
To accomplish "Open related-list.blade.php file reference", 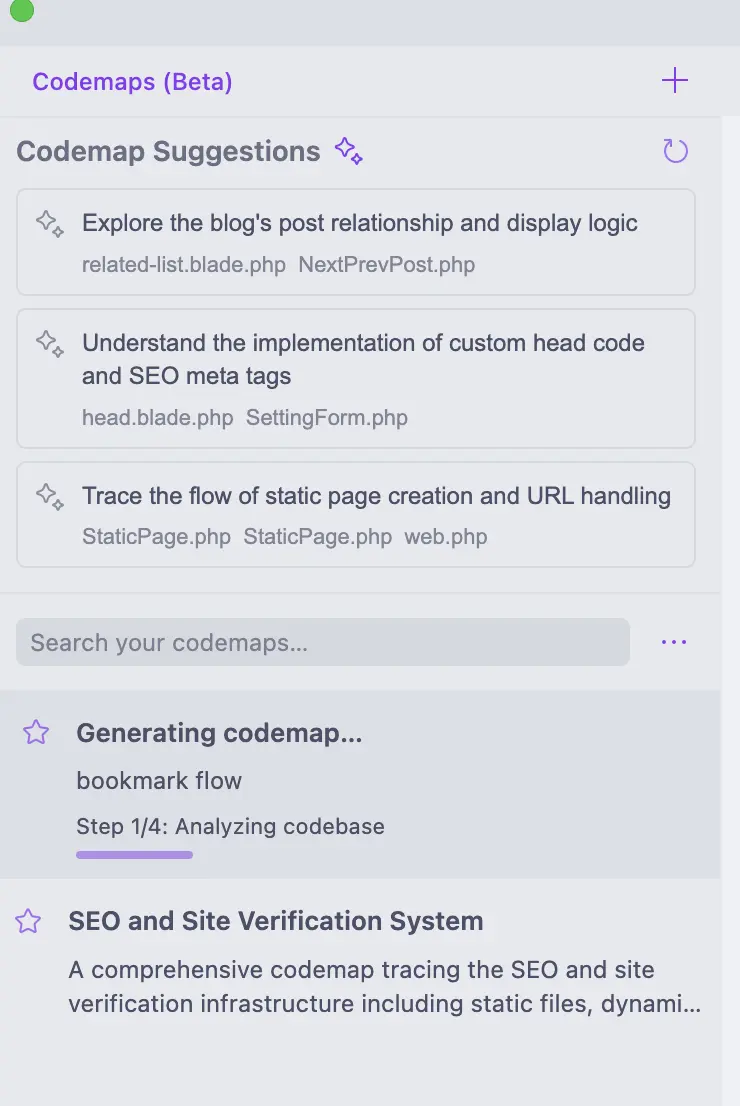I will (184, 265).
